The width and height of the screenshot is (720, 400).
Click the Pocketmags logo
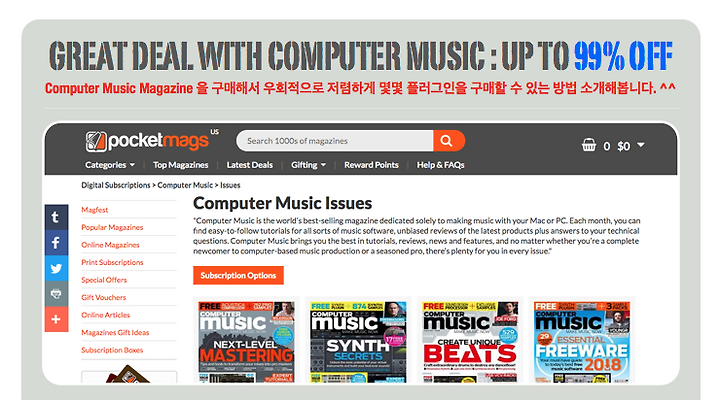(x=147, y=141)
